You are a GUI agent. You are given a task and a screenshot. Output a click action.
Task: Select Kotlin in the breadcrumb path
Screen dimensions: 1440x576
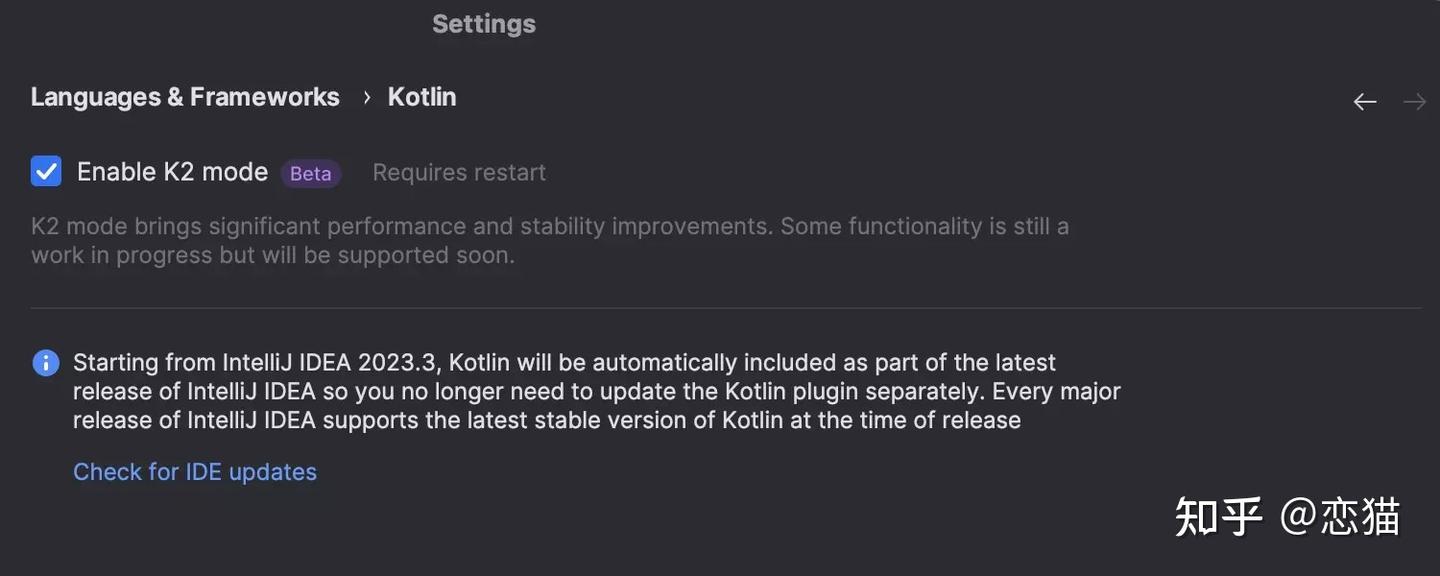pos(421,95)
